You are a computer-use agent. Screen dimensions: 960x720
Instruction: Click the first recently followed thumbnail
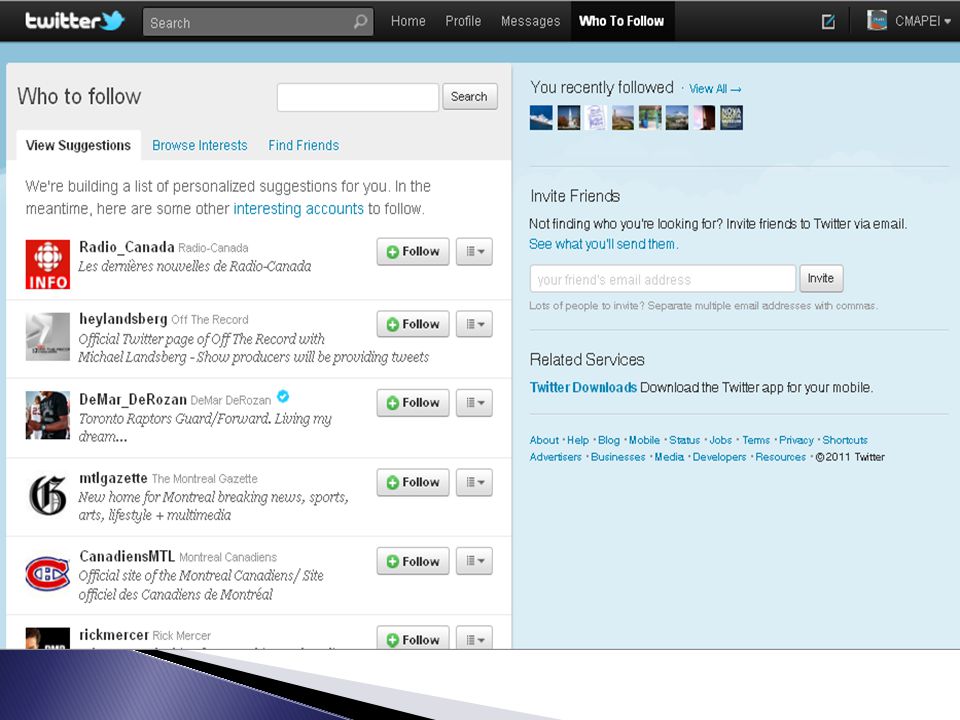pyautogui.click(x=541, y=118)
